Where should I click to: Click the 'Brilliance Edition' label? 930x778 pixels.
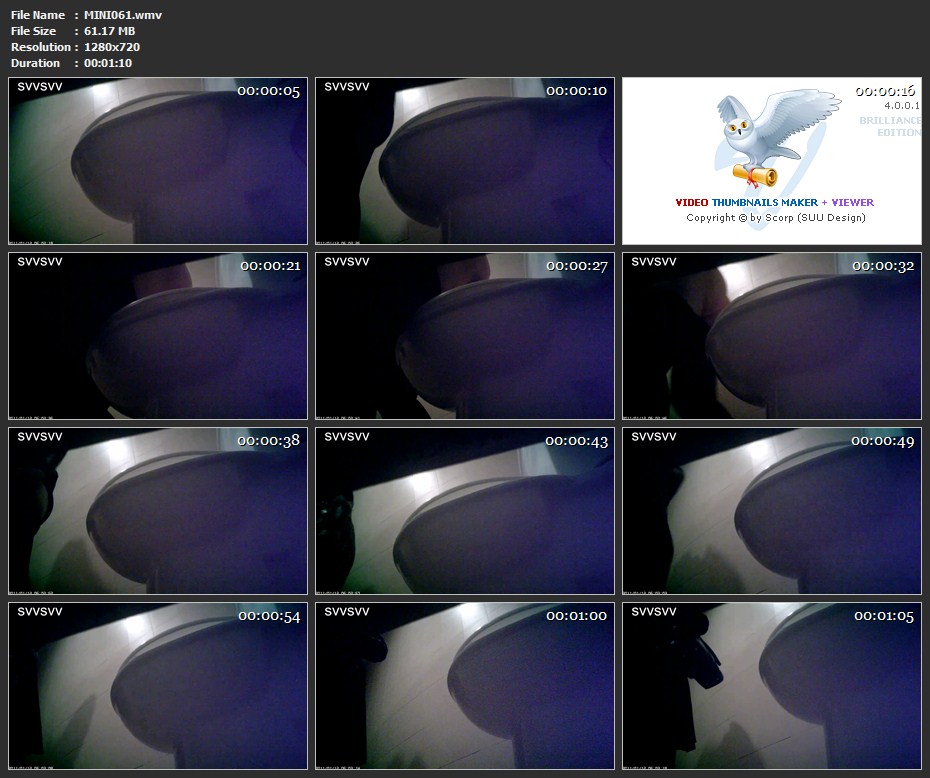pyautogui.click(x=890, y=126)
